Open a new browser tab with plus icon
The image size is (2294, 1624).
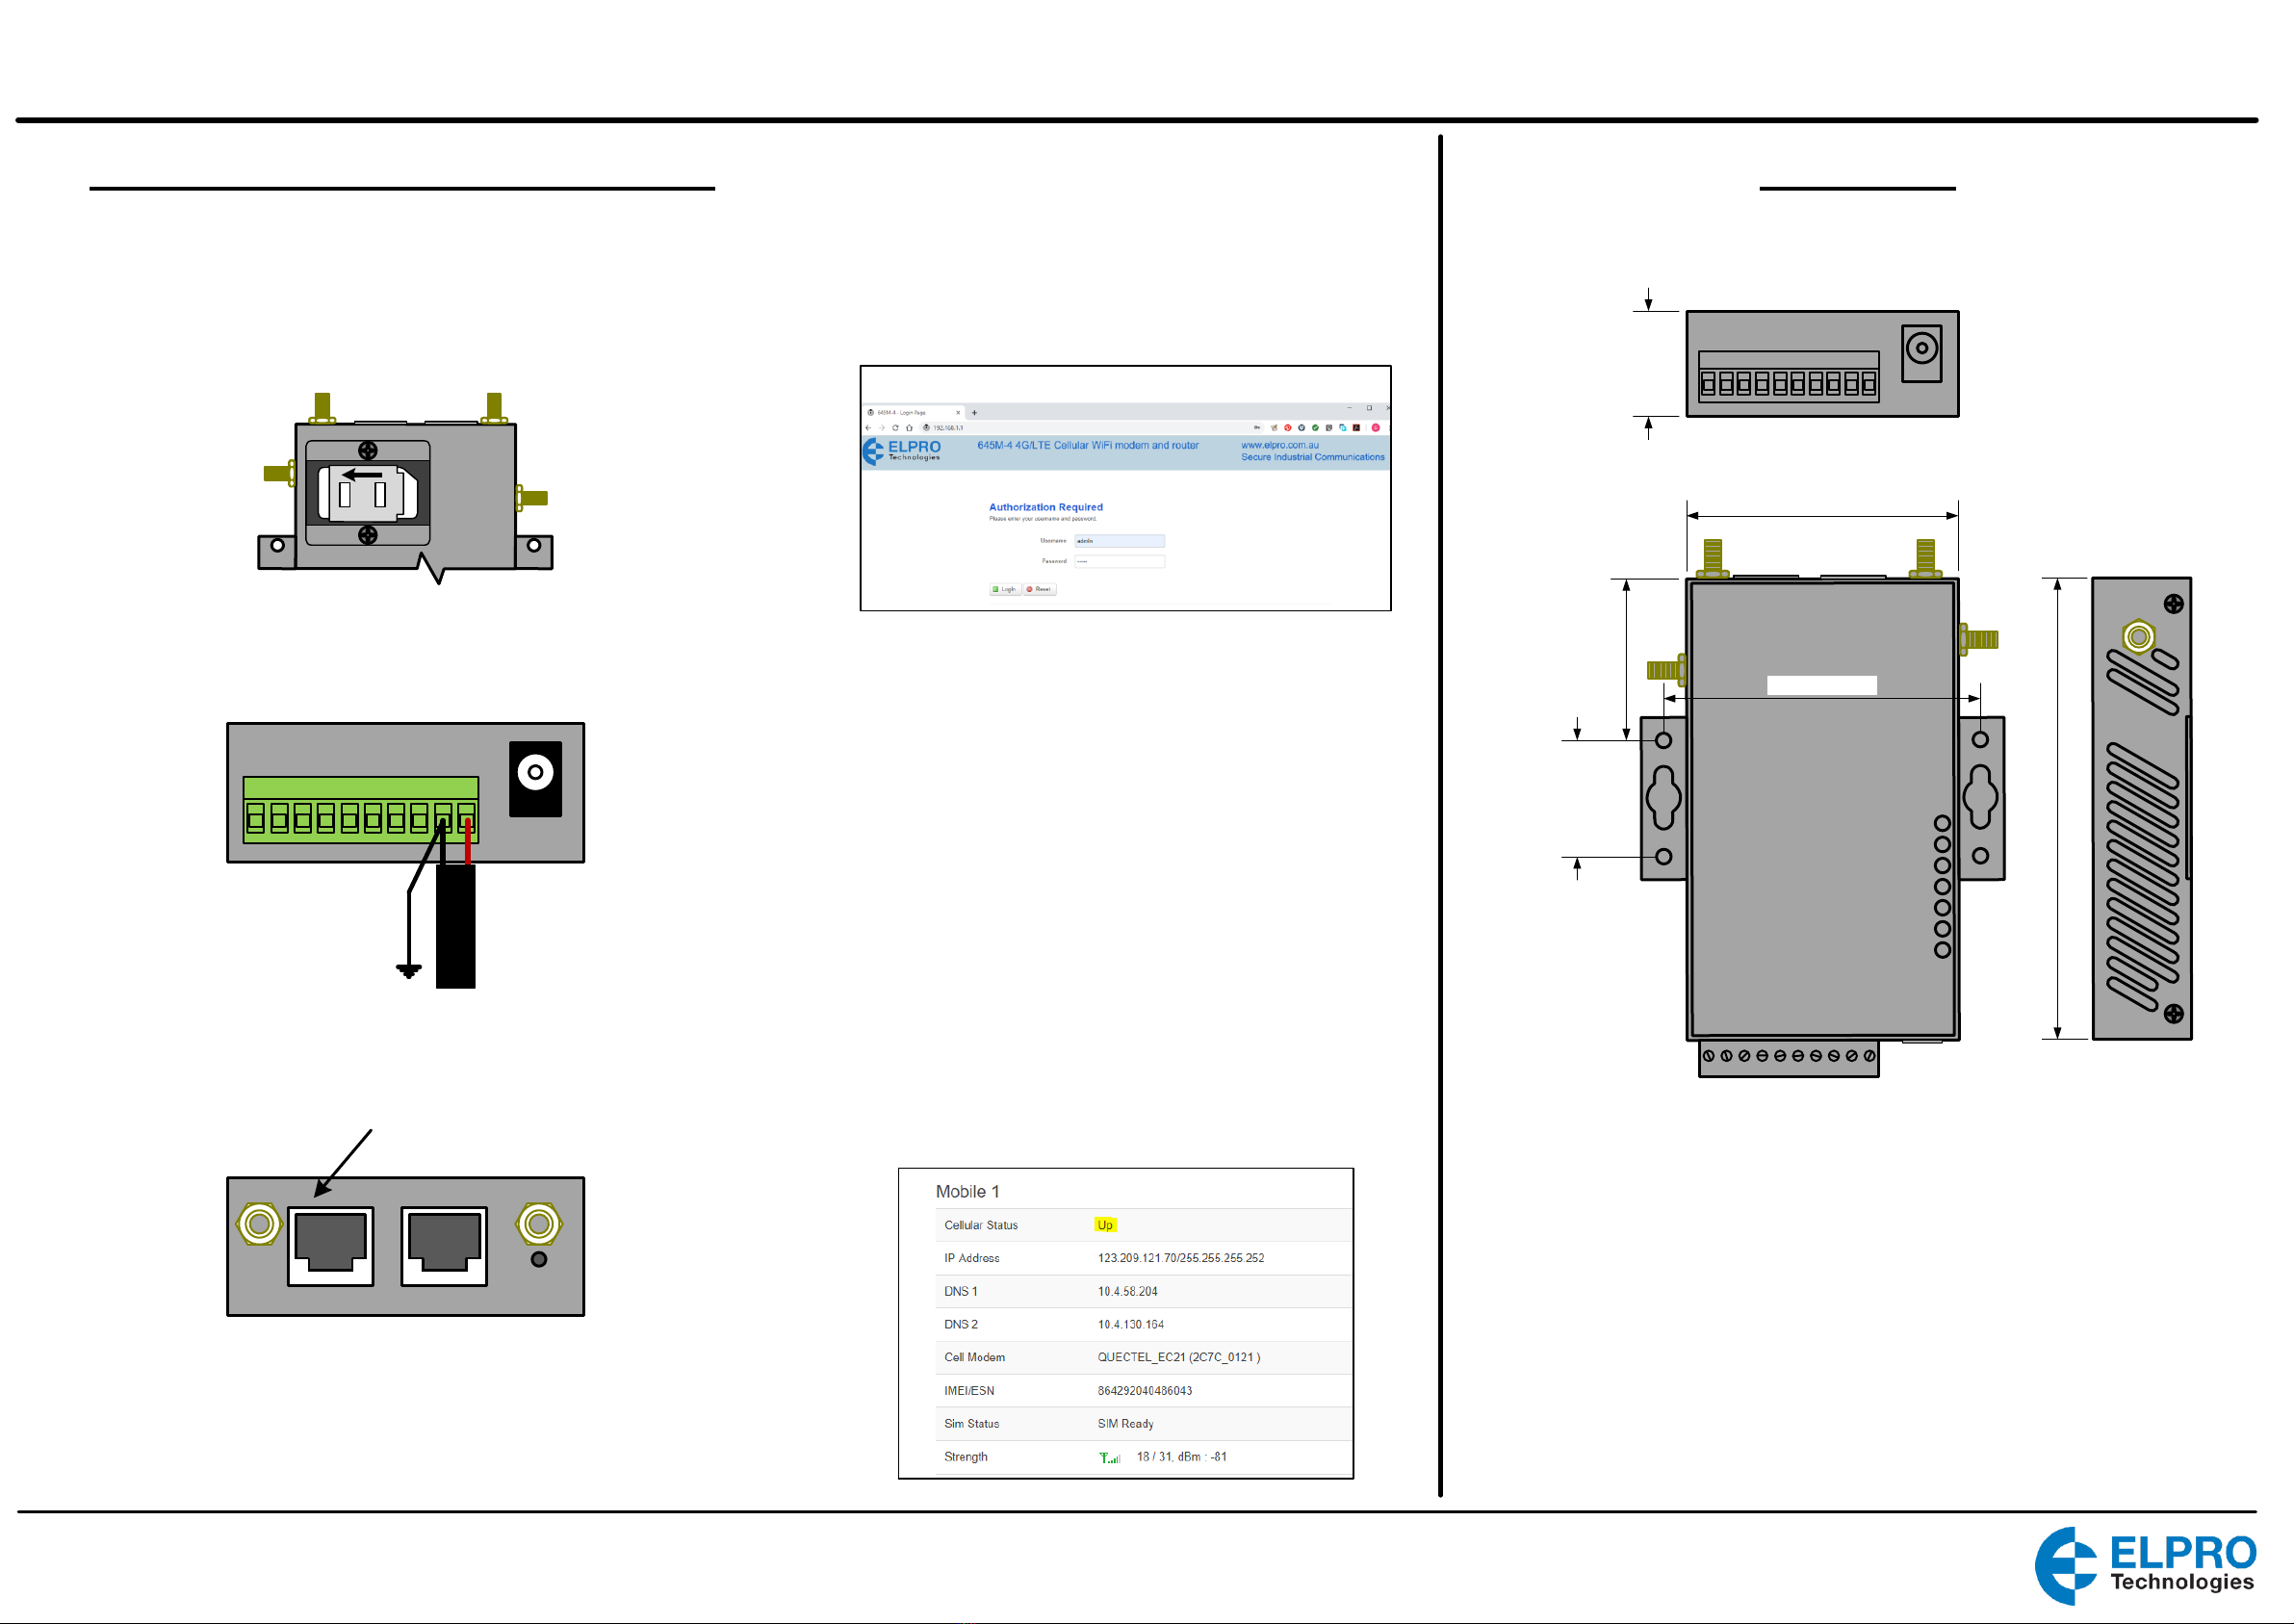point(975,413)
